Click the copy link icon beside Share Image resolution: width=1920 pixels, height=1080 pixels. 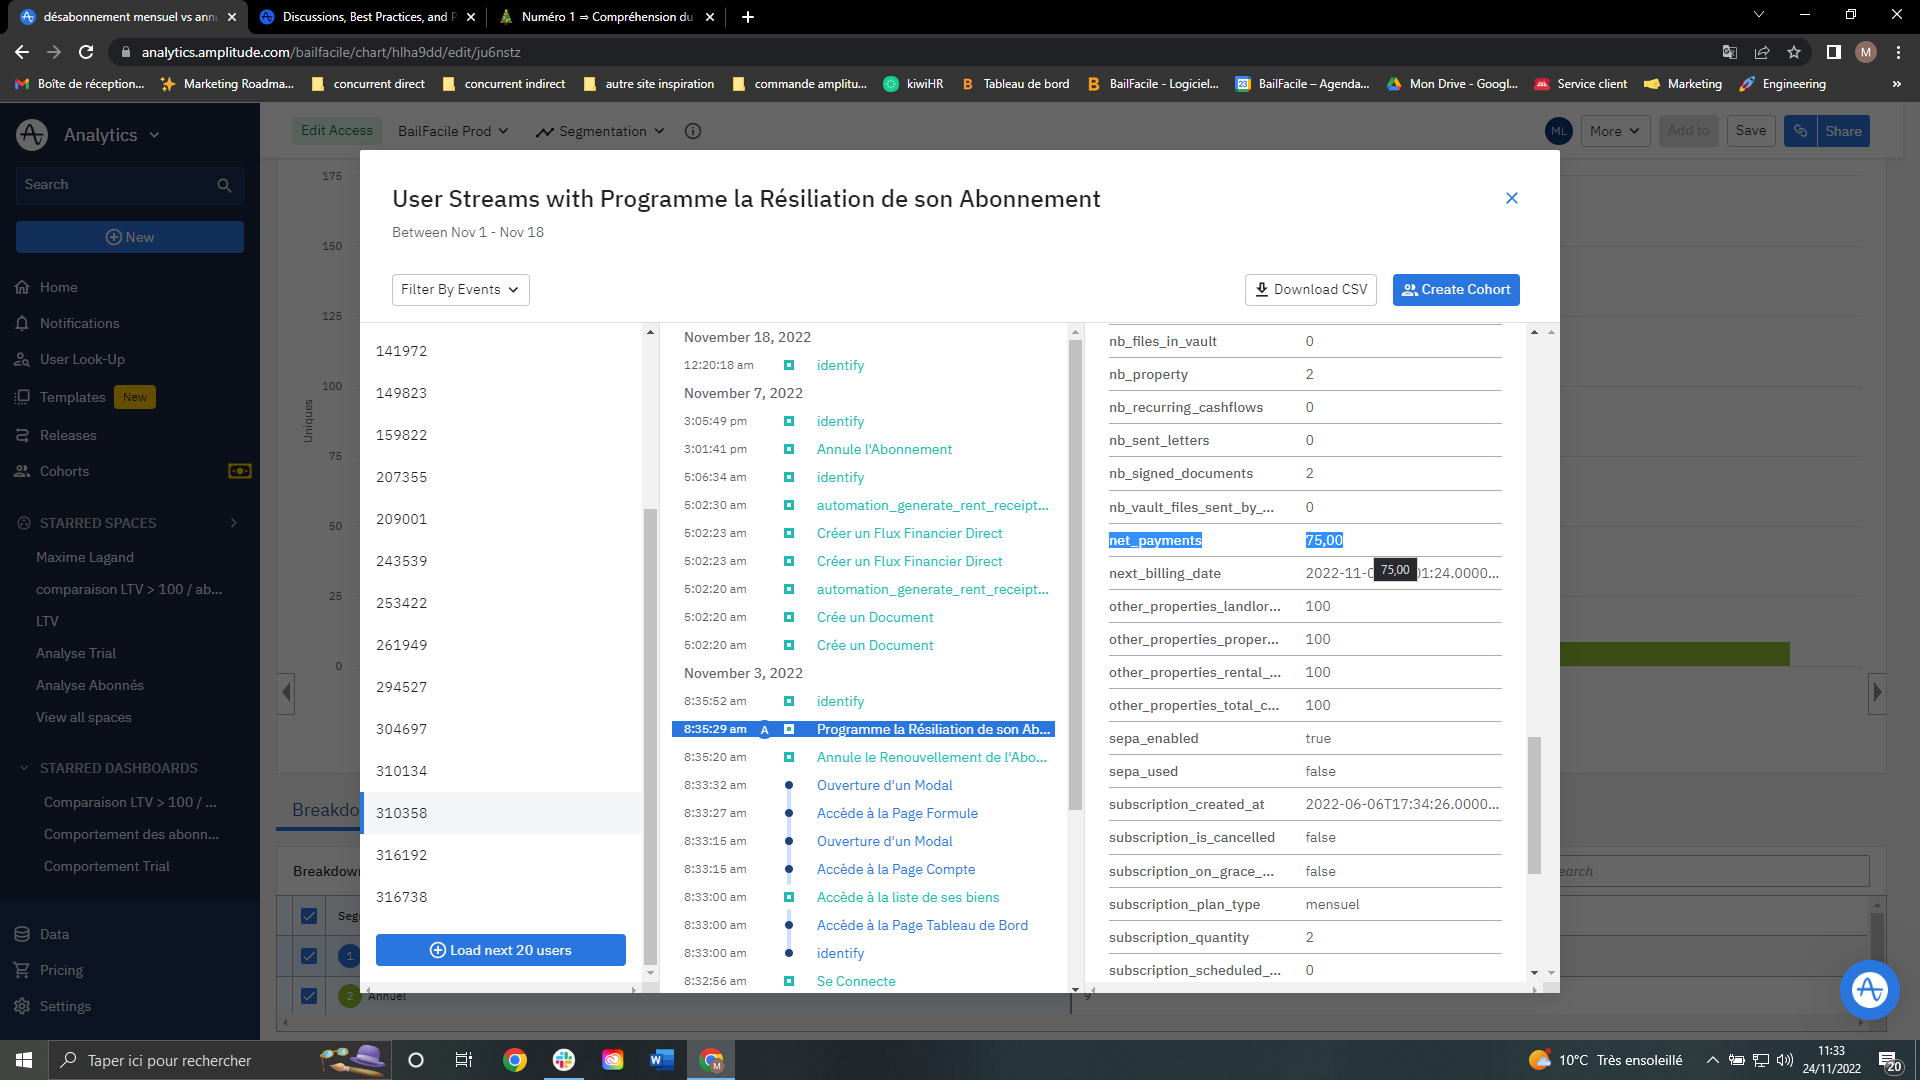click(1800, 131)
